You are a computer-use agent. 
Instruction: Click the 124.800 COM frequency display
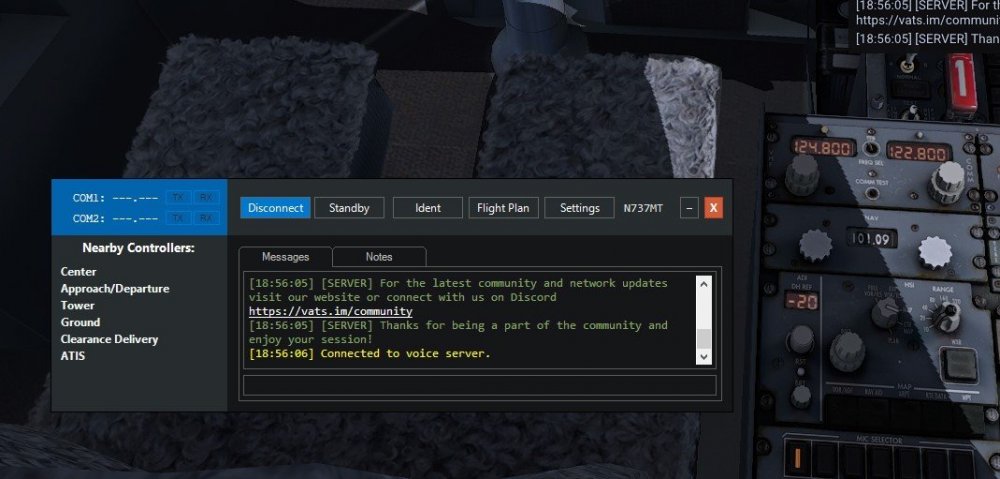[x=823, y=148]
